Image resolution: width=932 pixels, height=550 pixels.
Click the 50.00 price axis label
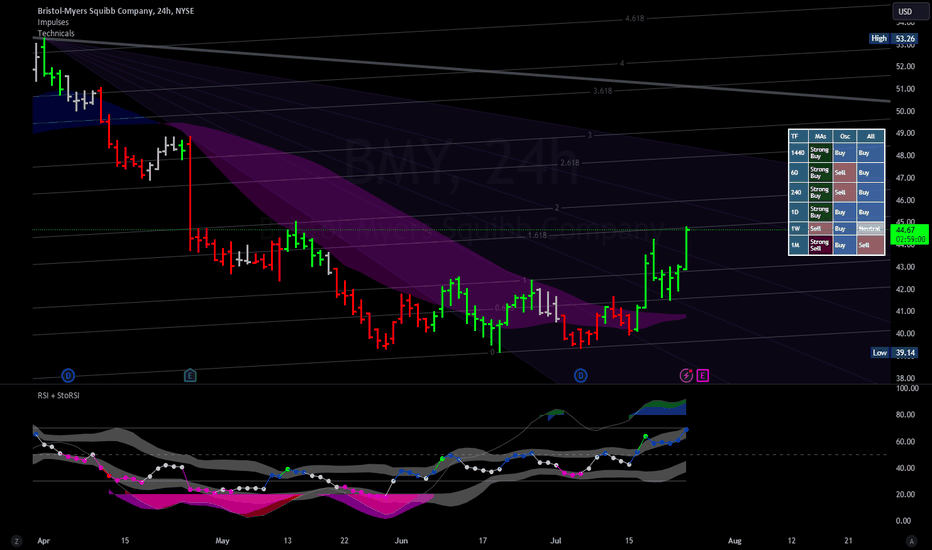coord(905,111)
